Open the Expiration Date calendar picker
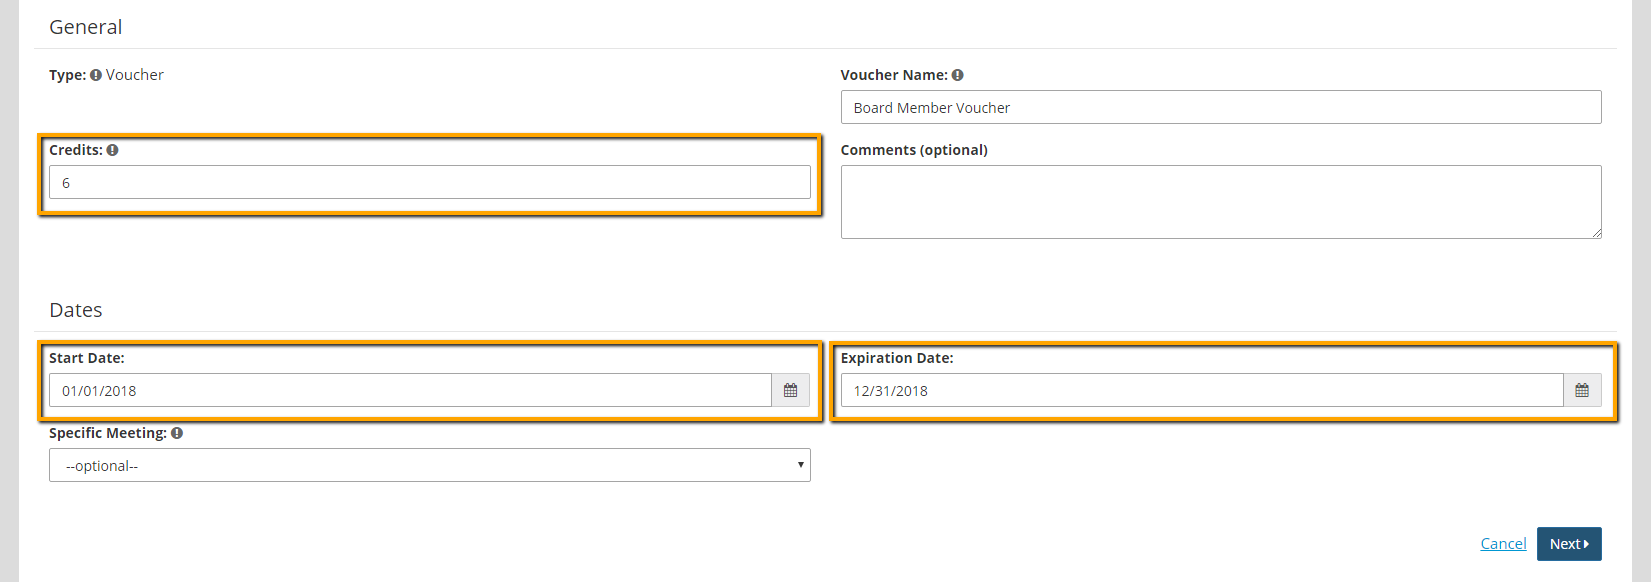1651x582 pixels. pyautogui.click(x=1582, y=390)
